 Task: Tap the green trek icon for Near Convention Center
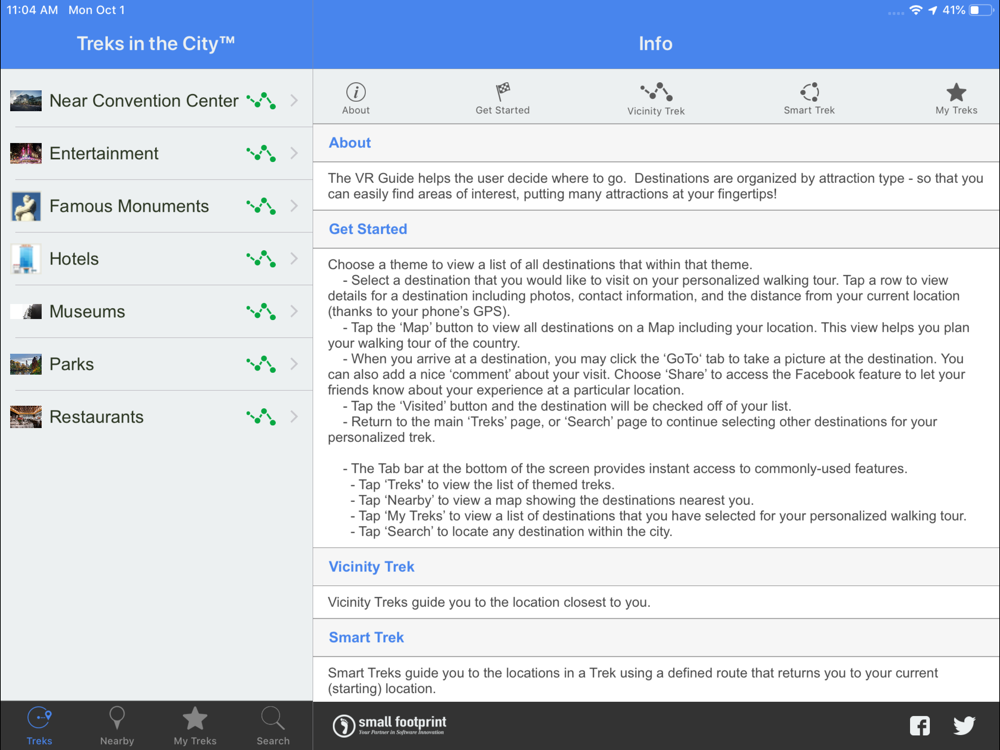261,101
